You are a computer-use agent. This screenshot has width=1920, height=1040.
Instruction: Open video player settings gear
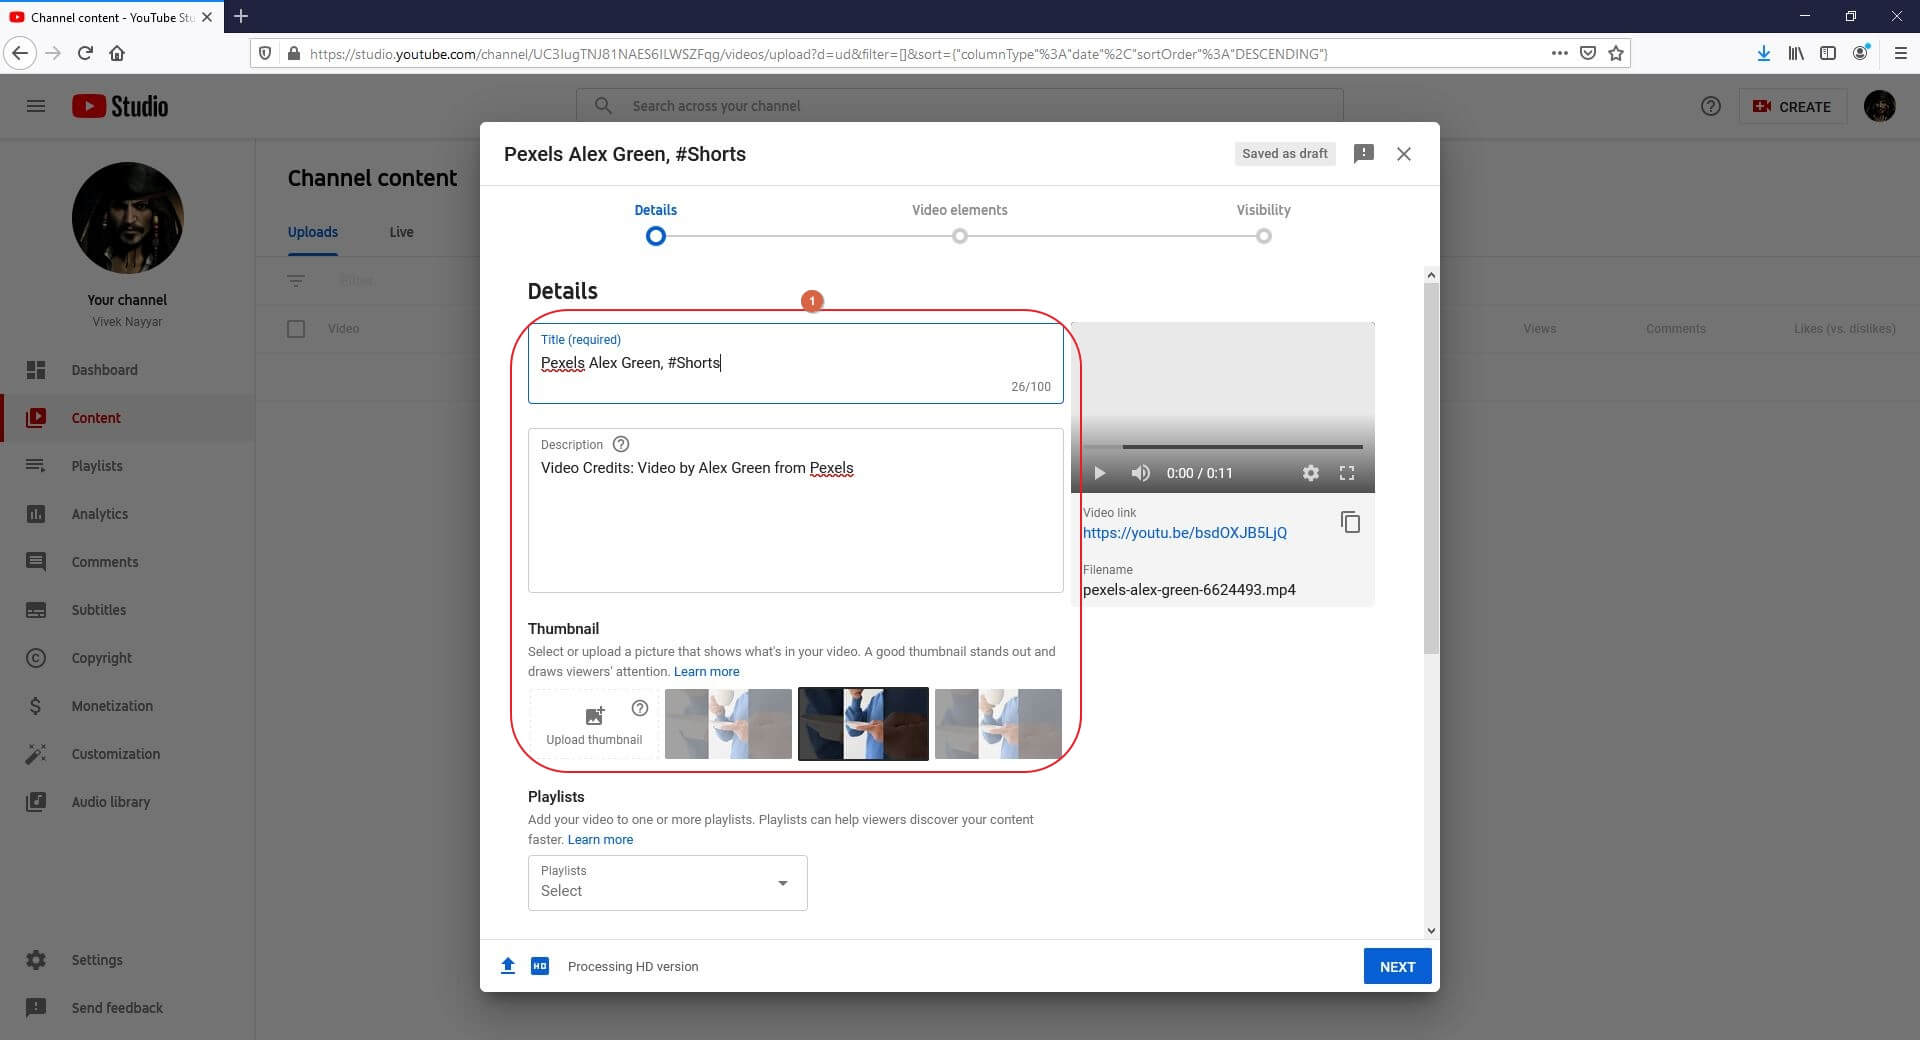[x=1310, y=473]
